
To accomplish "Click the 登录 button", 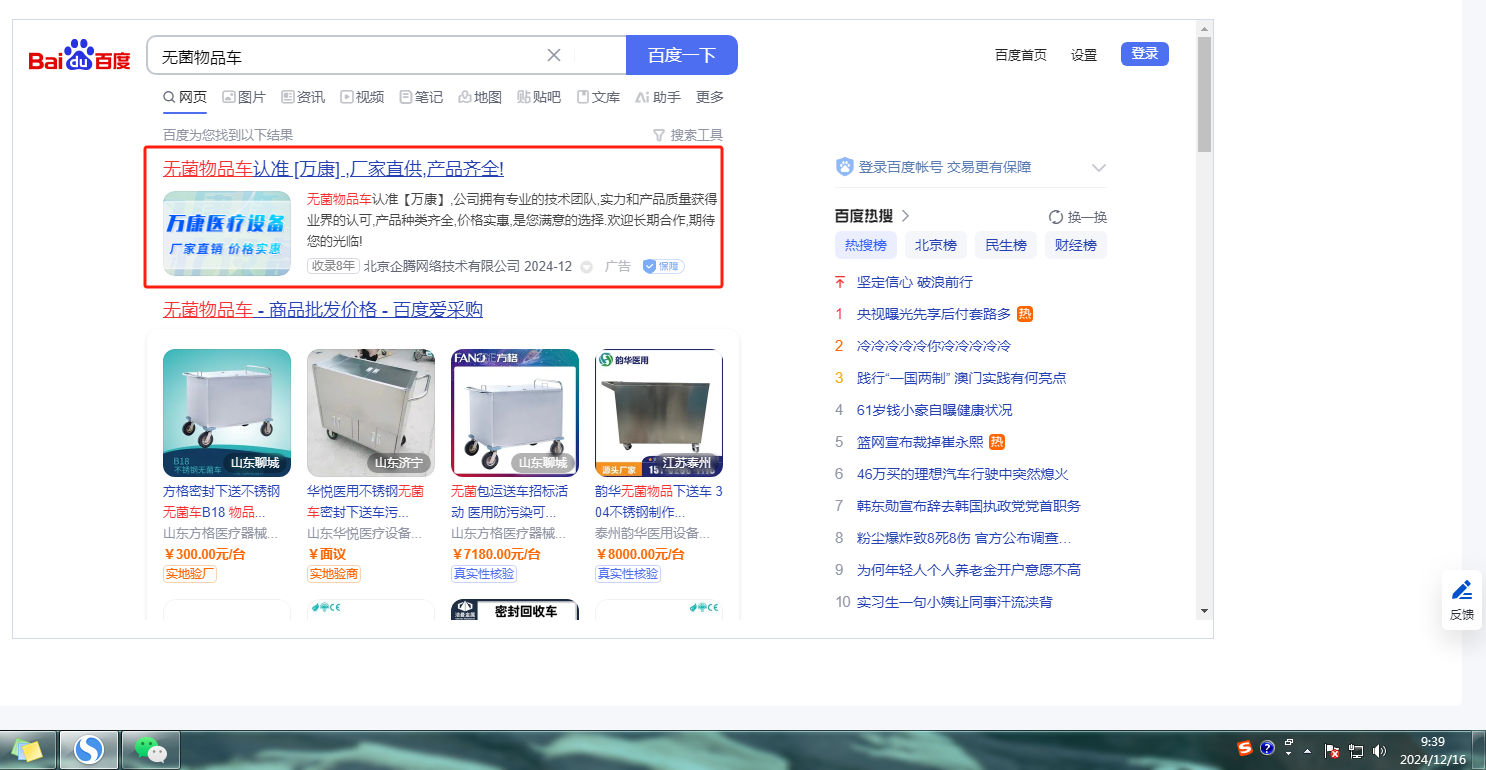I will point(1145,54).
